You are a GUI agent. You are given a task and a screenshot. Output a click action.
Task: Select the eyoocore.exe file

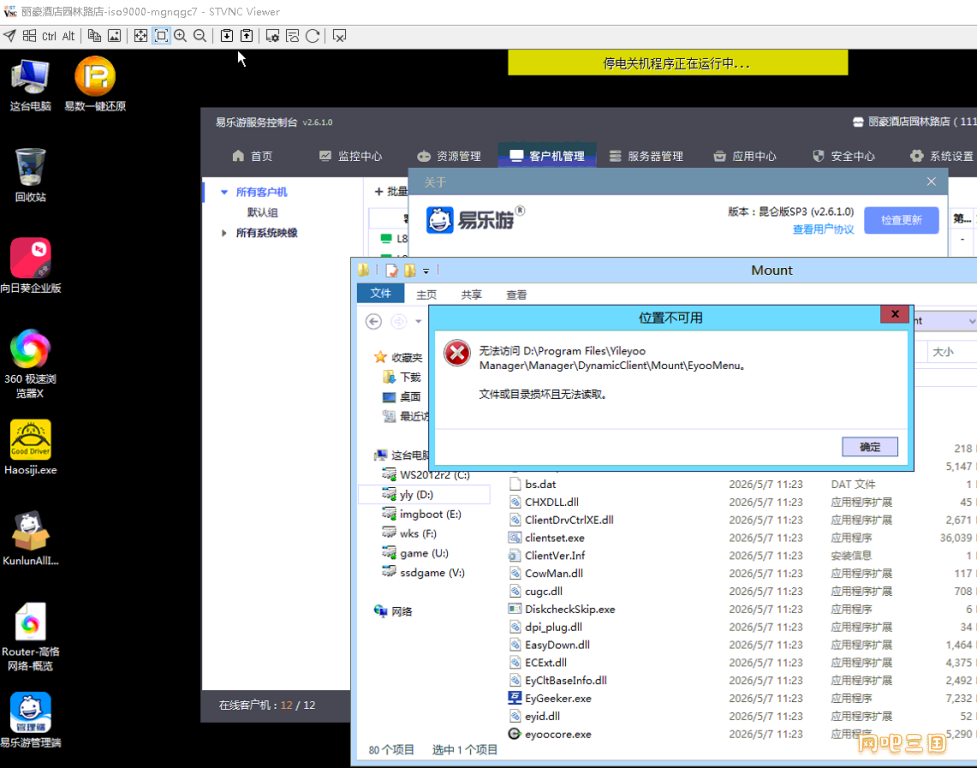(x=550, y=734)
